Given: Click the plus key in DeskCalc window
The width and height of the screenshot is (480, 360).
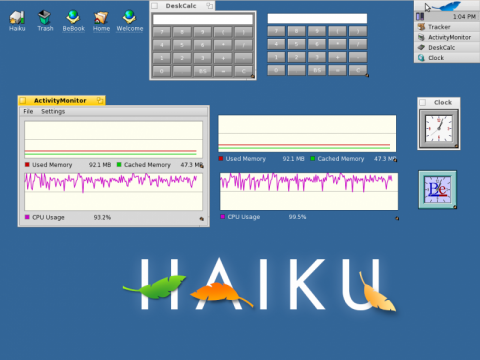Looking at the screenshot, I should pyautogui.click(x=223, y=58).
